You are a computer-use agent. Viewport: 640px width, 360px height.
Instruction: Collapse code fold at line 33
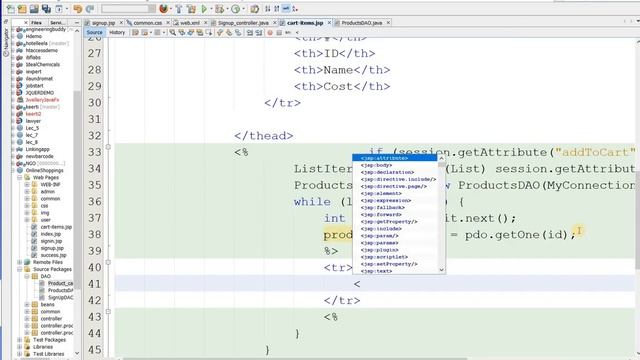click(x=108, y=147)
